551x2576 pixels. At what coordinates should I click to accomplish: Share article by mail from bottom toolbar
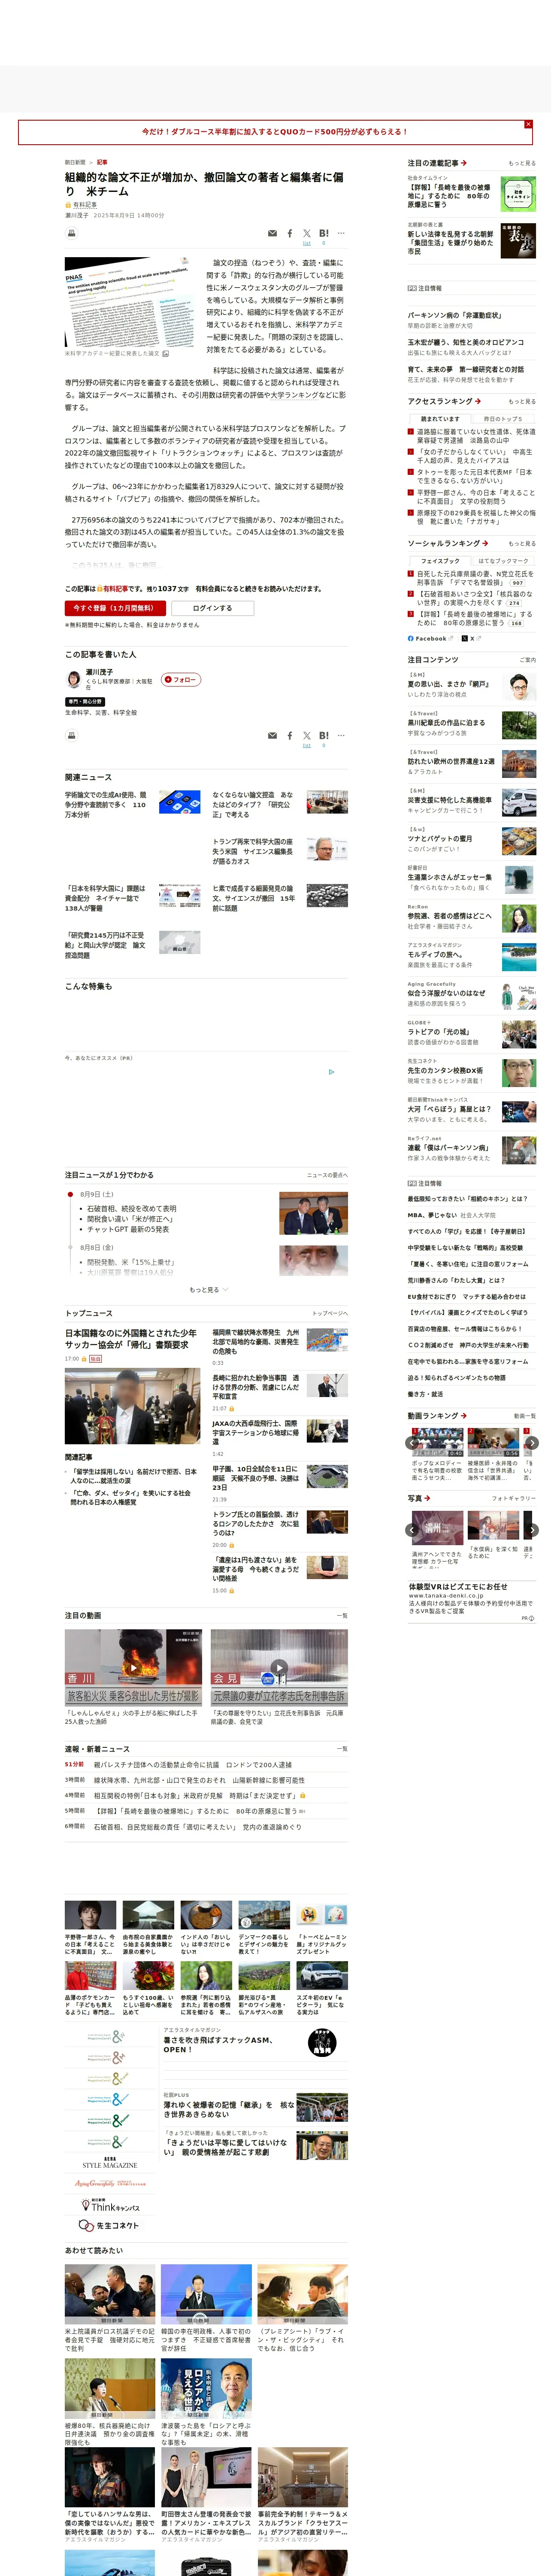(x=272, y=735)
